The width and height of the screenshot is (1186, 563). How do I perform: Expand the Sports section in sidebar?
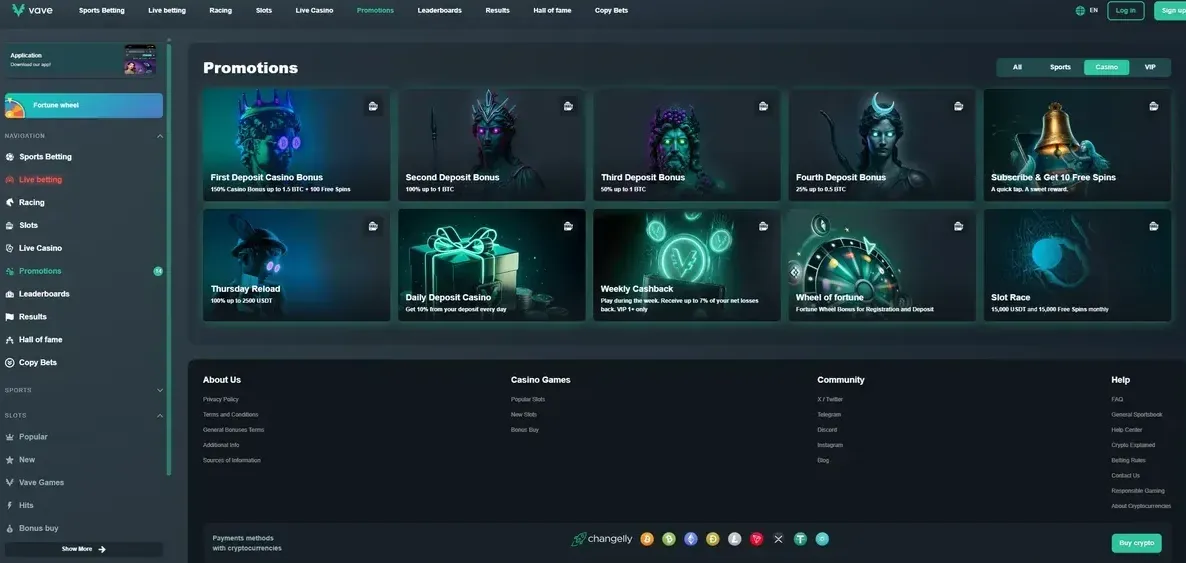coord(160,390)
